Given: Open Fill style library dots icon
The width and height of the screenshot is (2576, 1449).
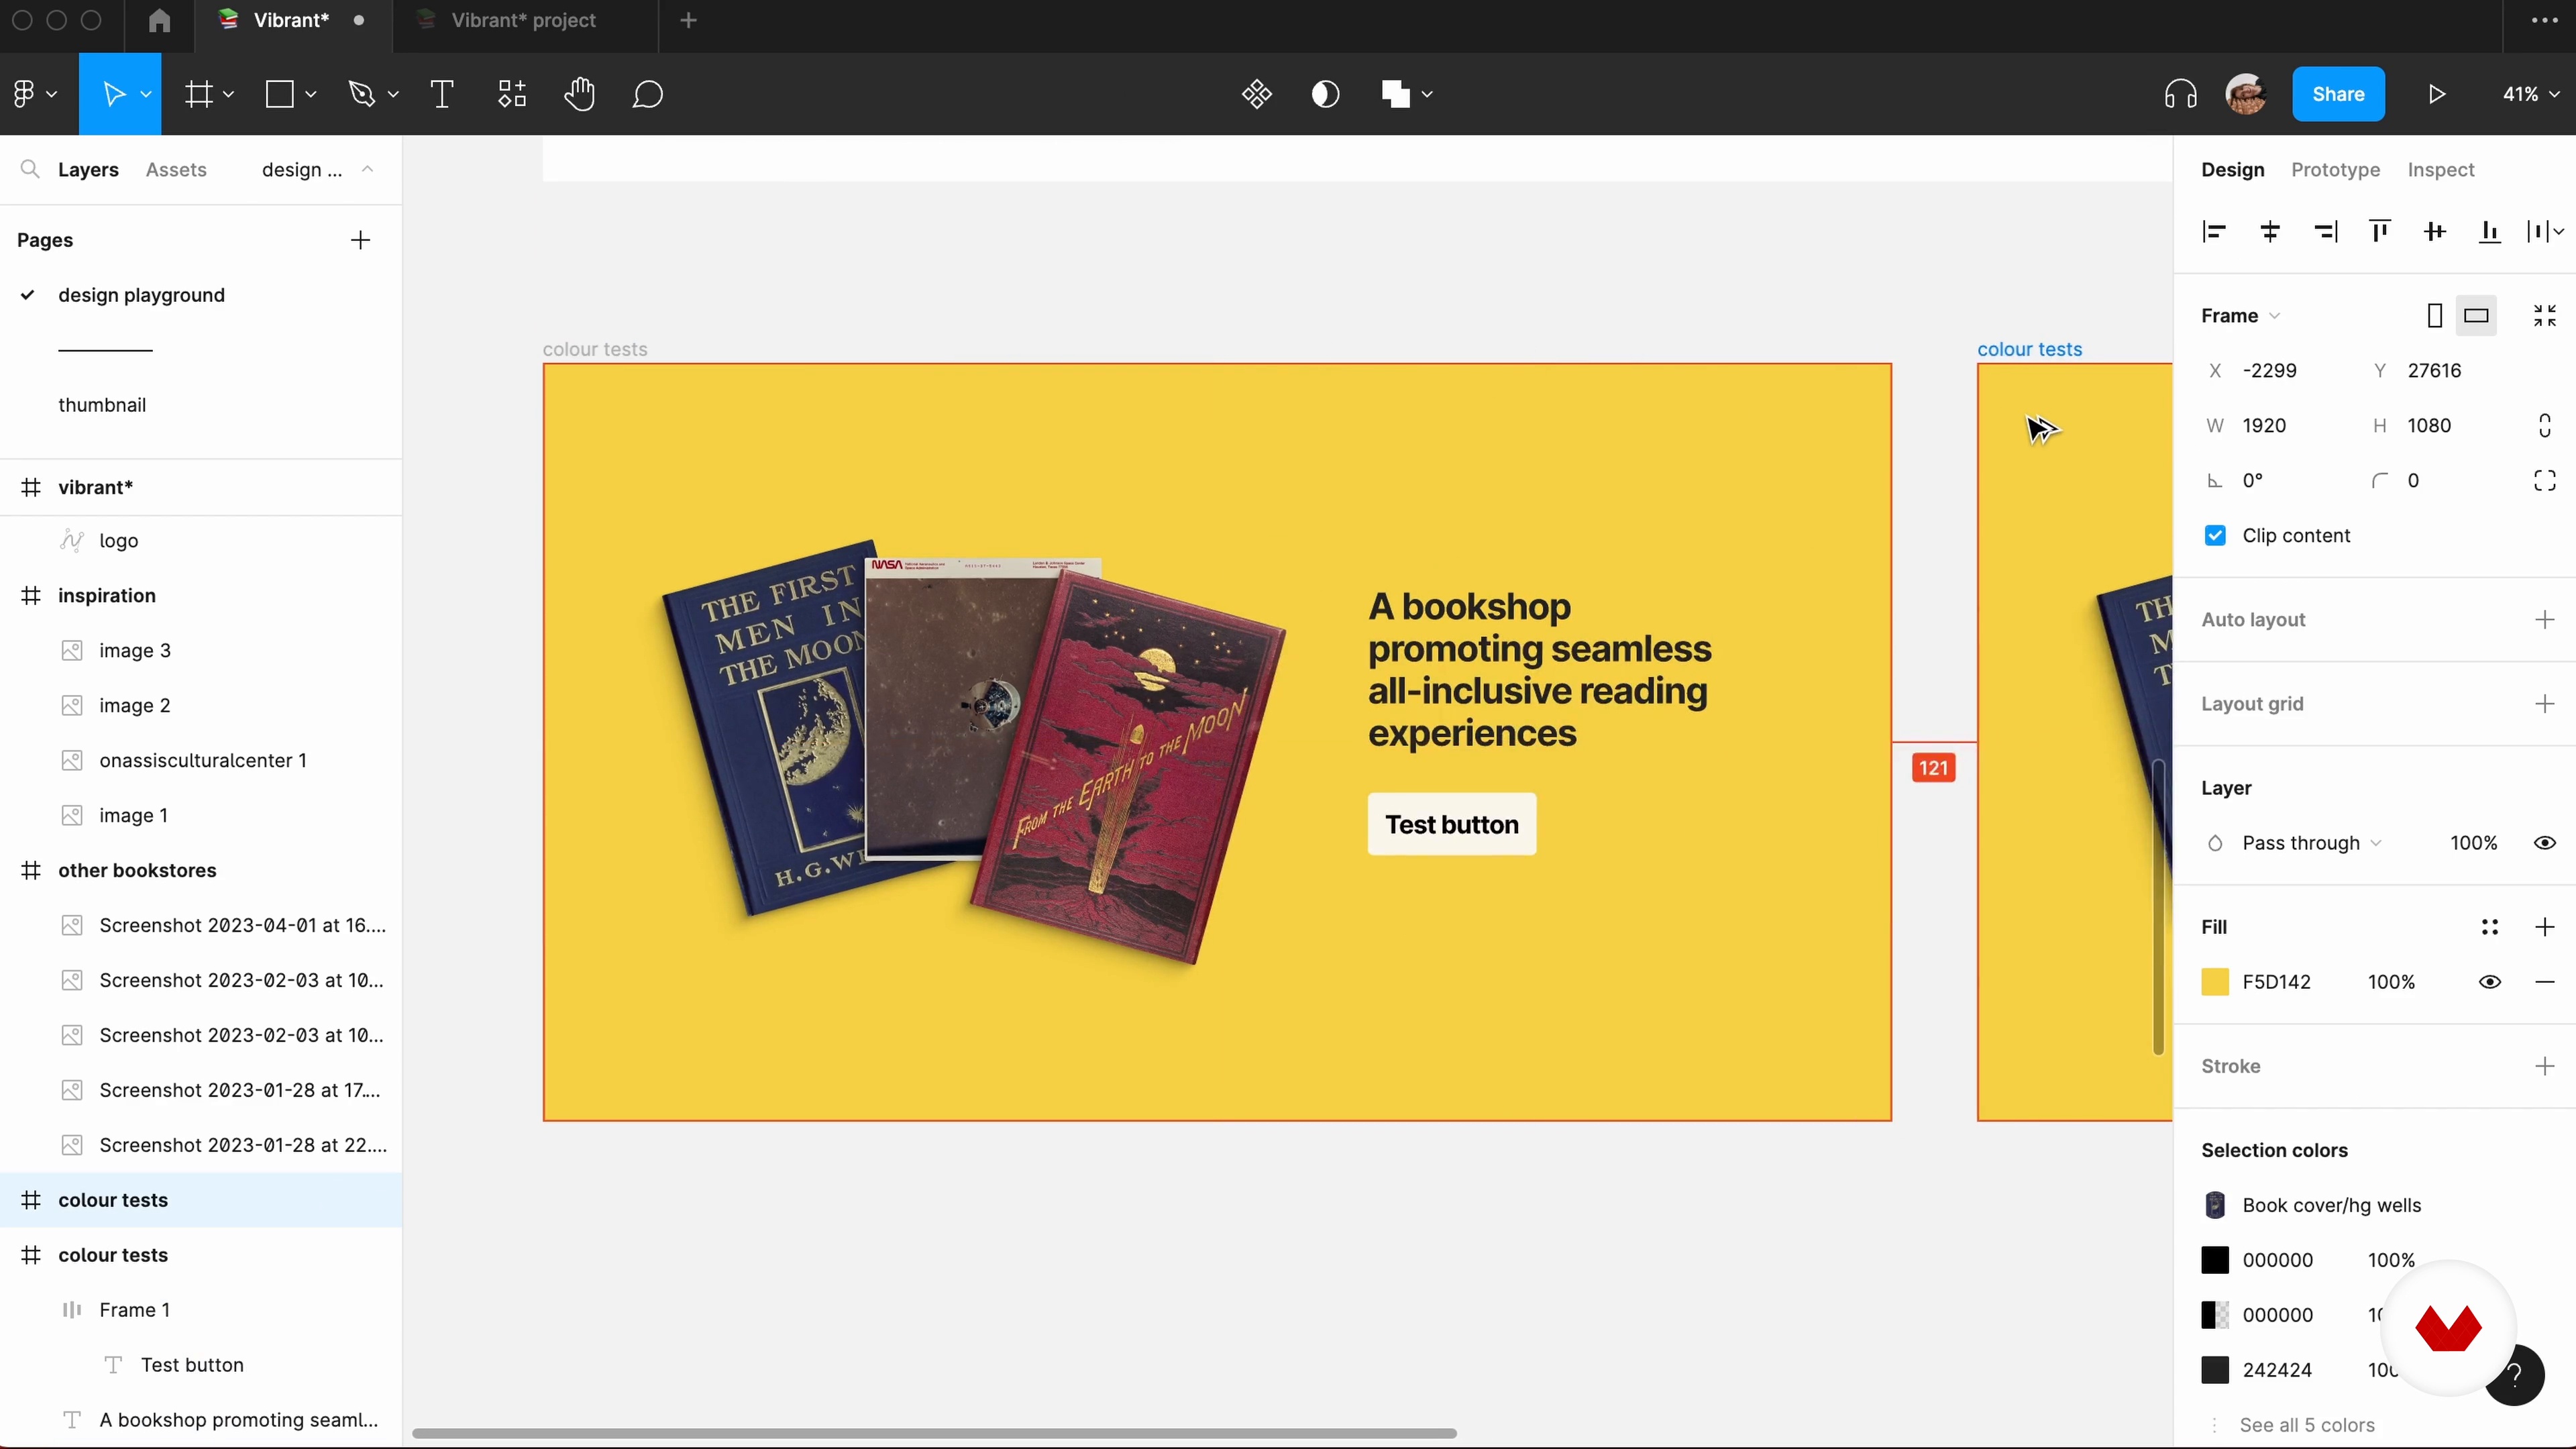Looking at the screenshot, I should pyautogui.click(x=2490, y=927).
